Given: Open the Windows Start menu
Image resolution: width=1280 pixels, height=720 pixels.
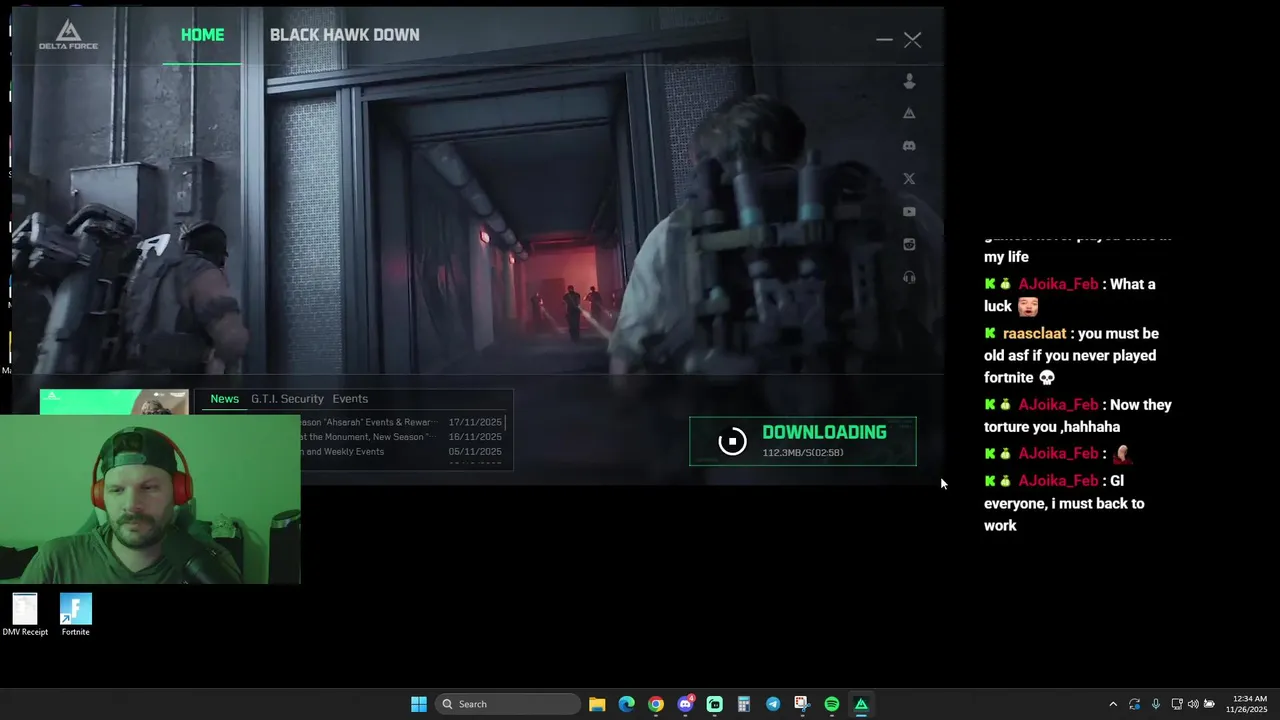Looking at the screenshot, I should click(419, 704).
